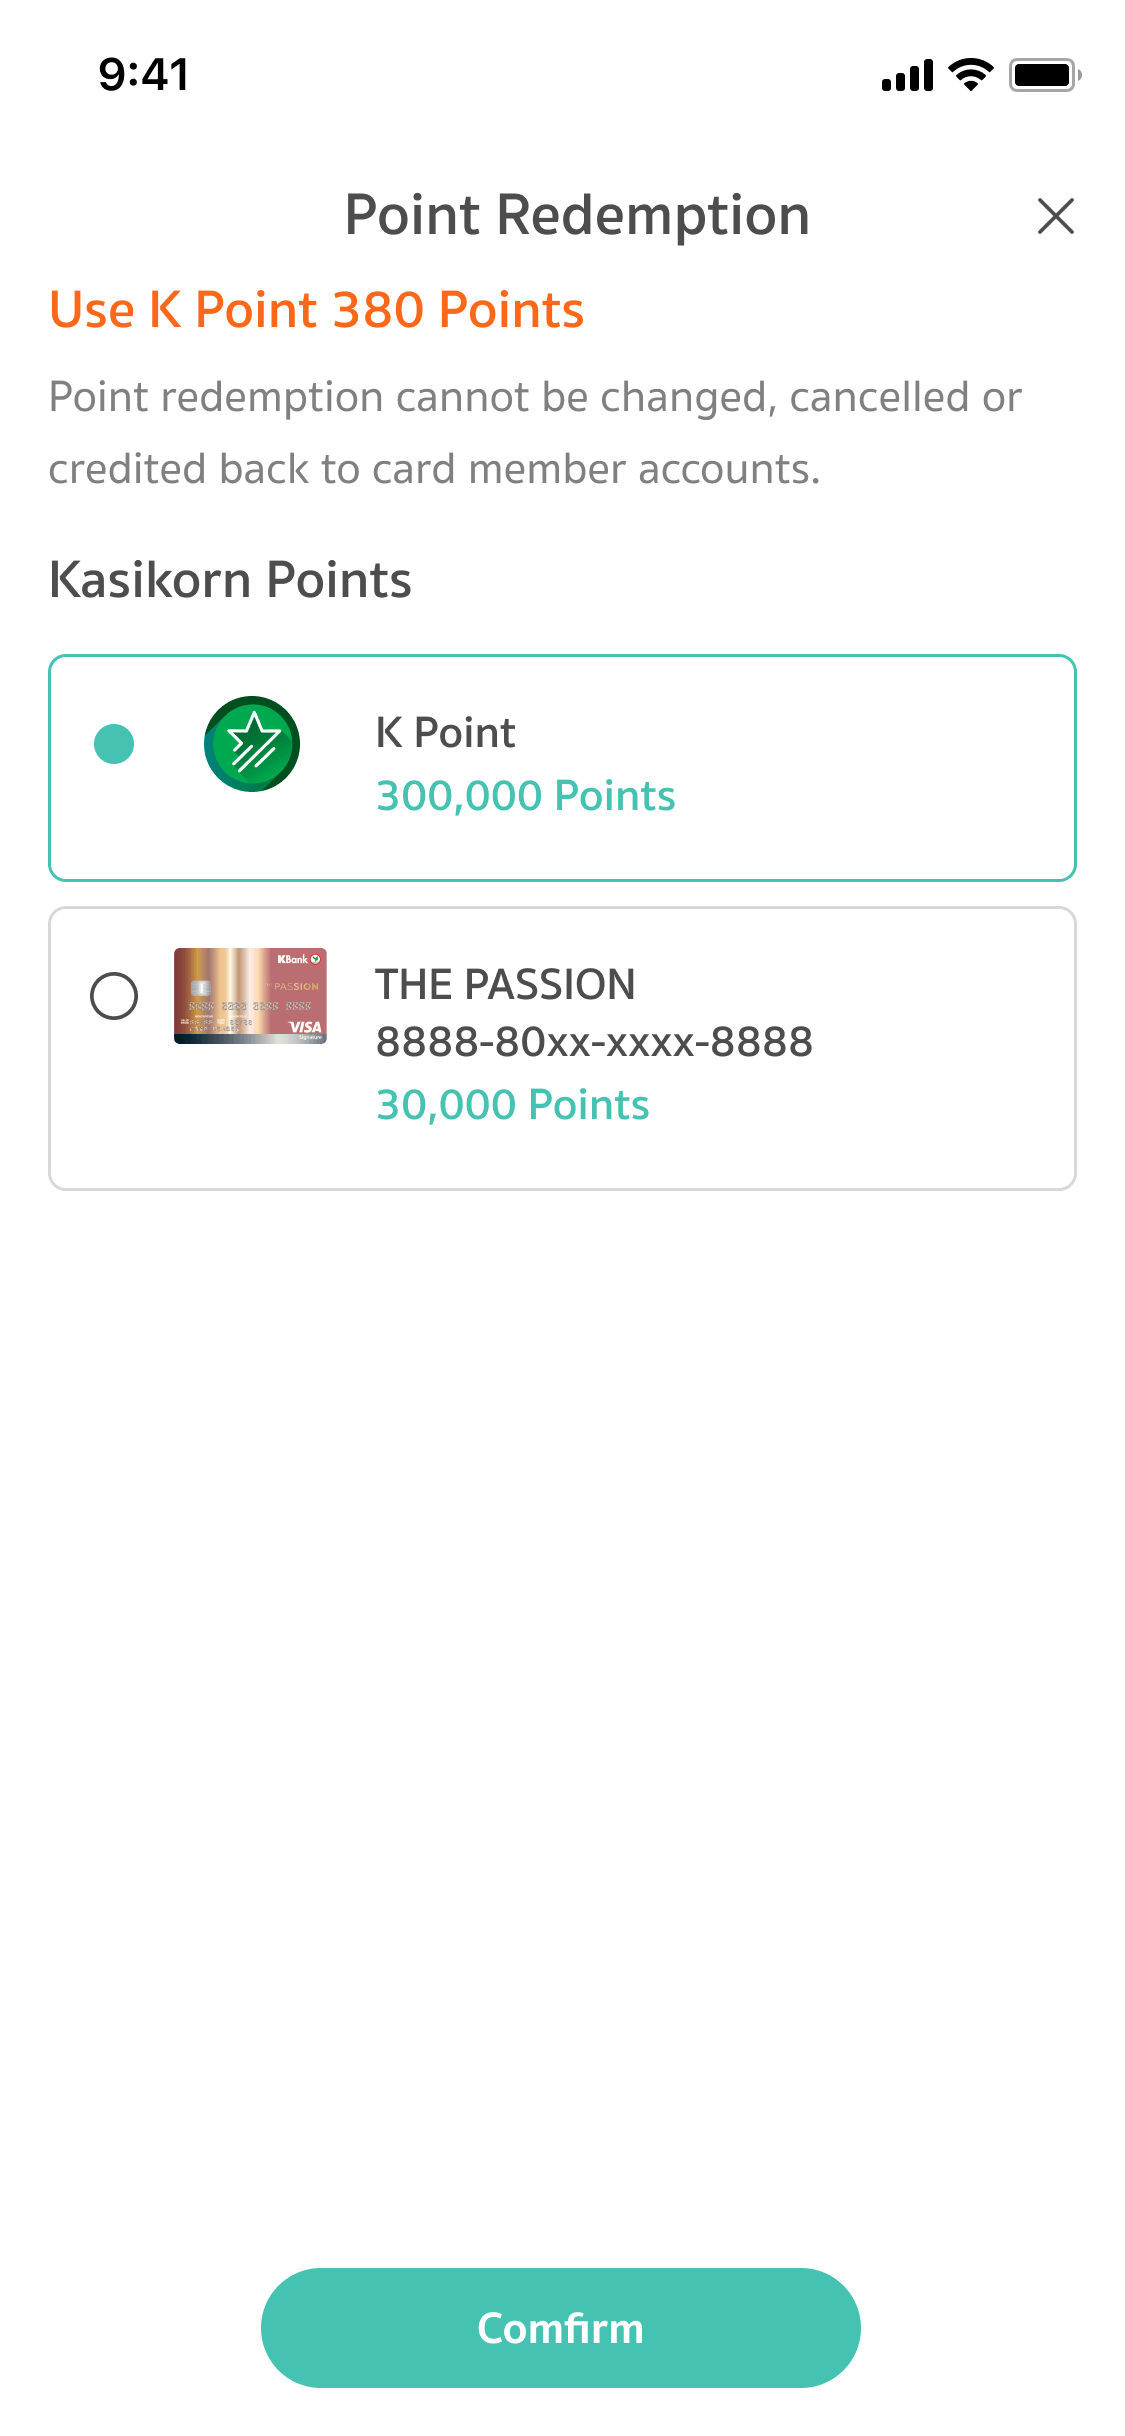This screenshot has width=1125, height=2436.
Task: Tap the cellular signal bars icon
Action: click(907, 75)
